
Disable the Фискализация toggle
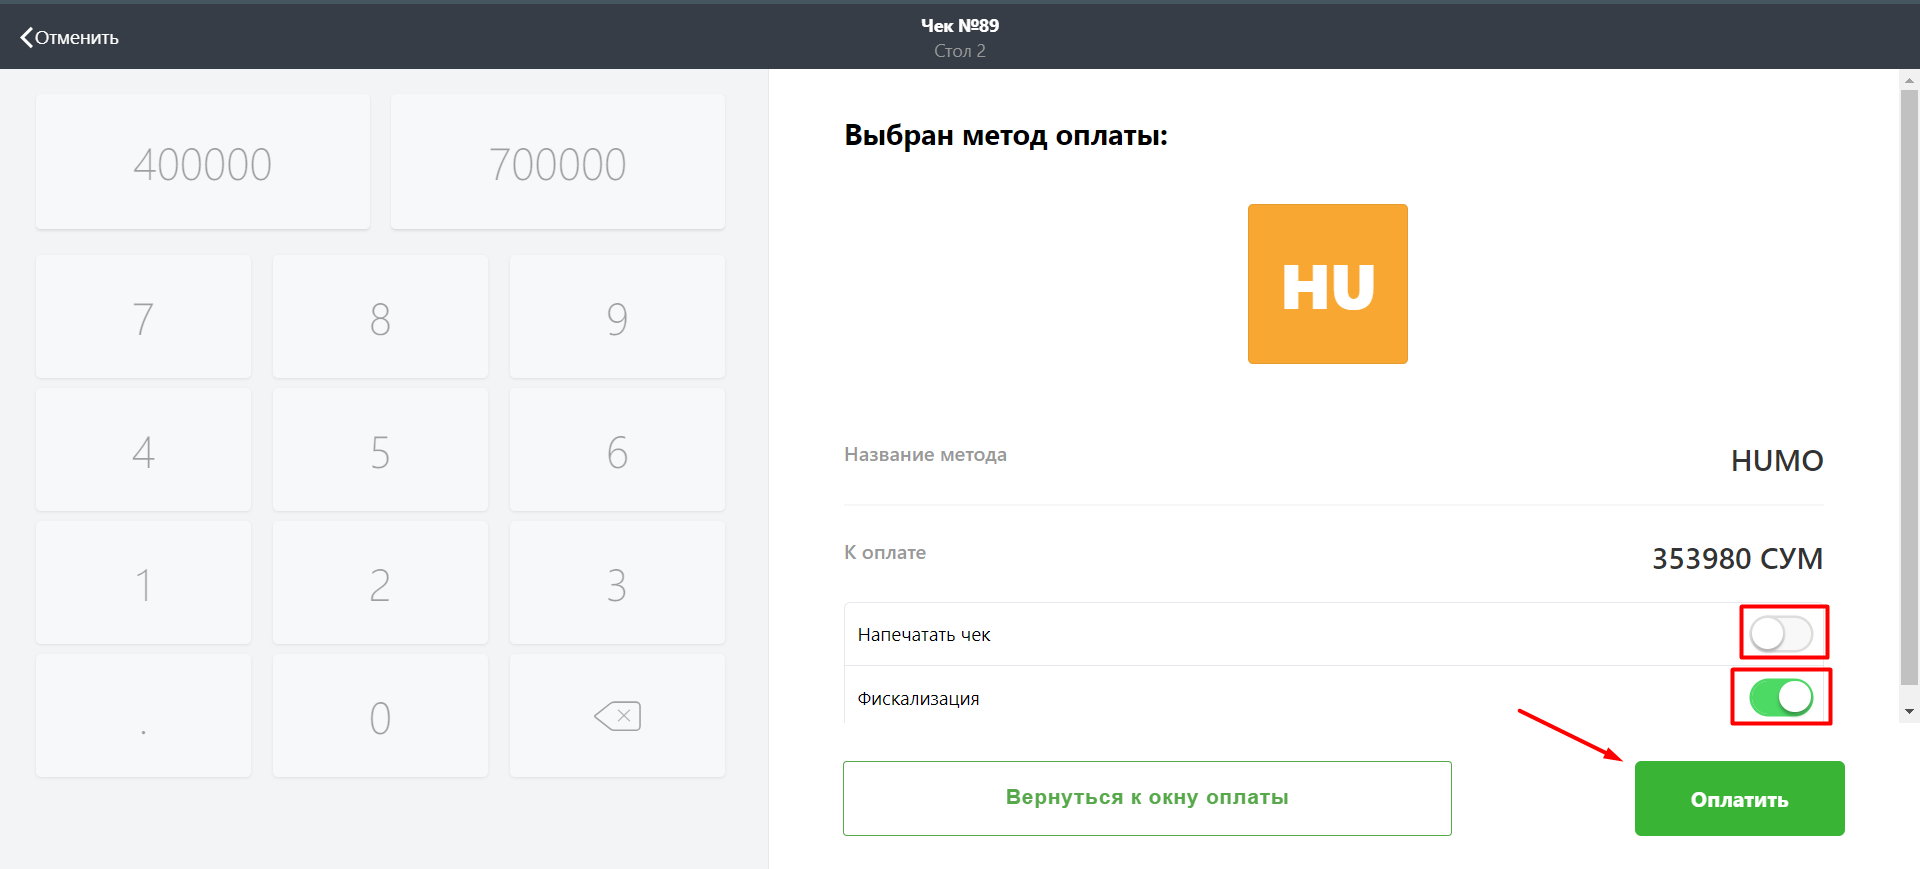coord(1781,697)
